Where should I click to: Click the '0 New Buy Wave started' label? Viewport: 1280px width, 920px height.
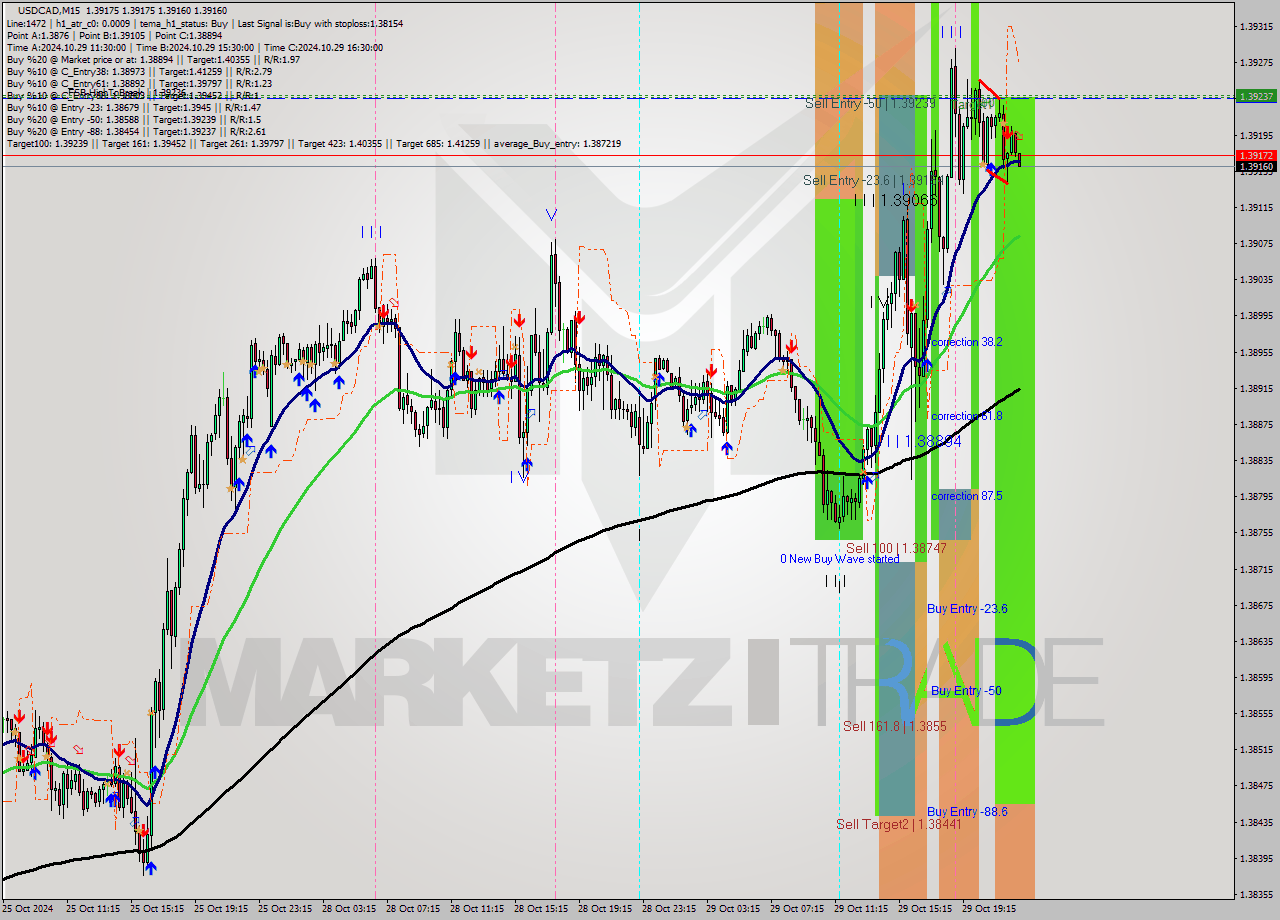(840, 559)
